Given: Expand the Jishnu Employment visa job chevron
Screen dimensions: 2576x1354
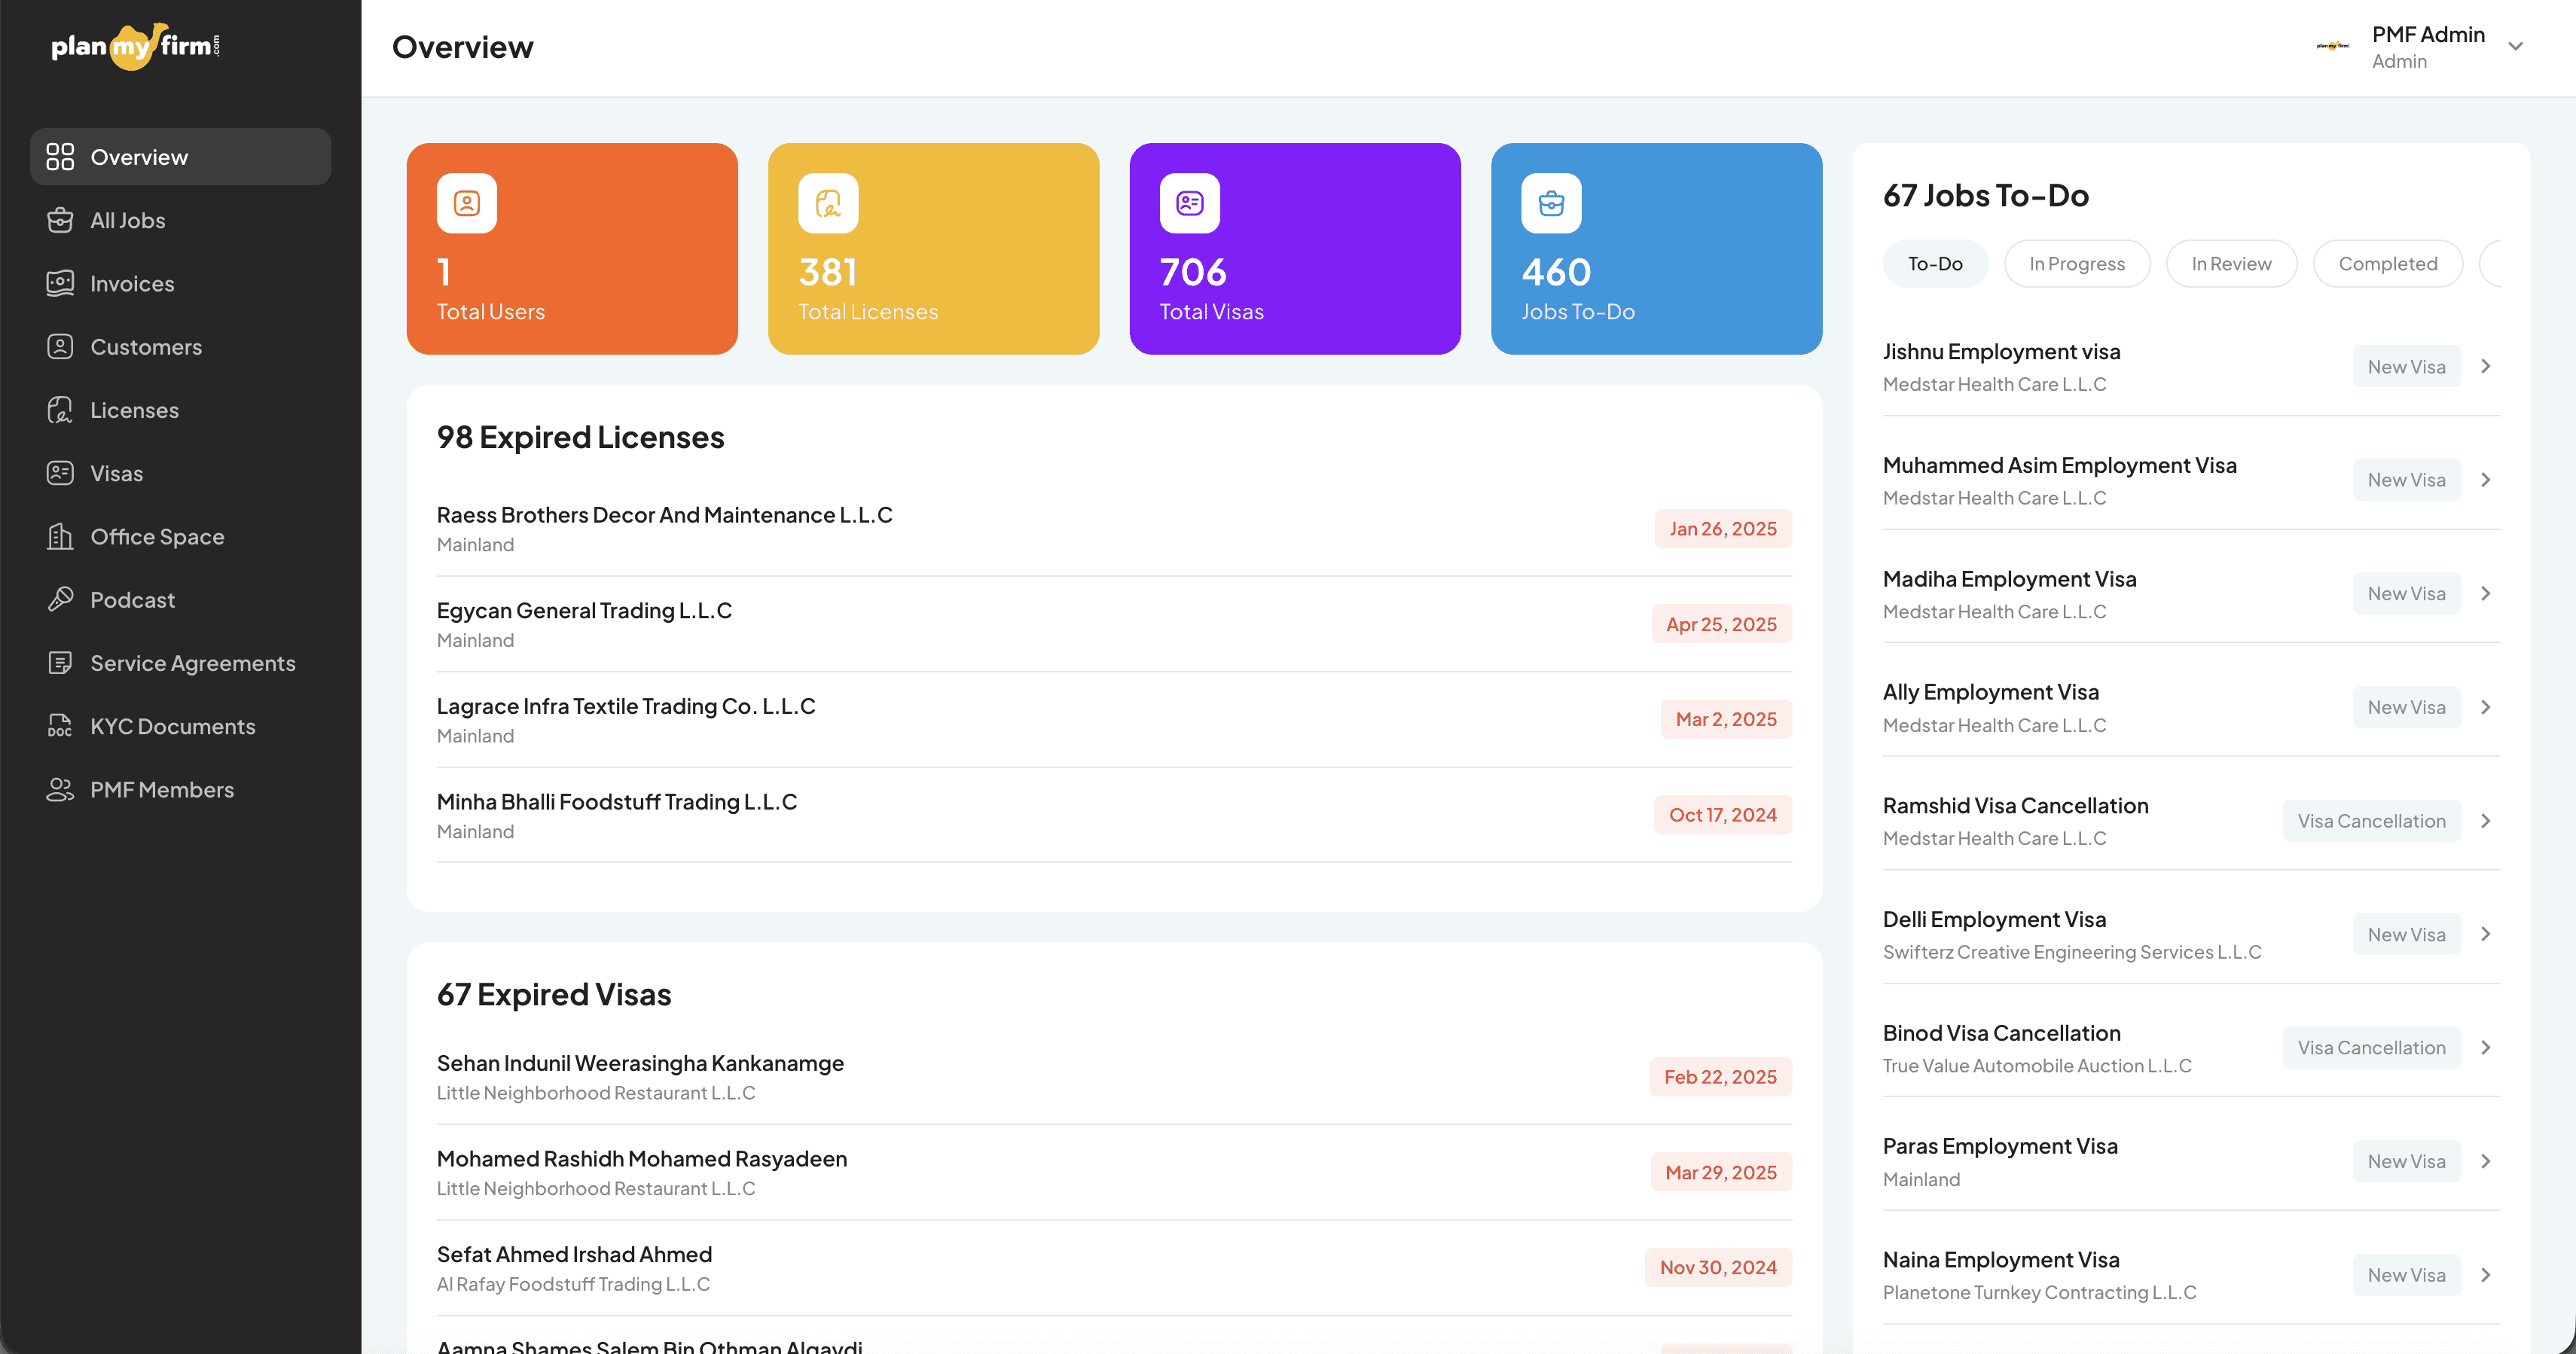Looking at the screenshot, I should (2485, 366).
